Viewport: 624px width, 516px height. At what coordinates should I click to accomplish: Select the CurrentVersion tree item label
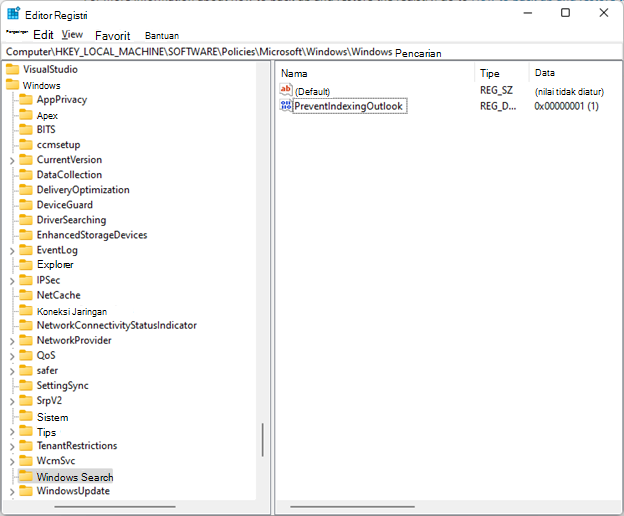[x=69, y=160]
